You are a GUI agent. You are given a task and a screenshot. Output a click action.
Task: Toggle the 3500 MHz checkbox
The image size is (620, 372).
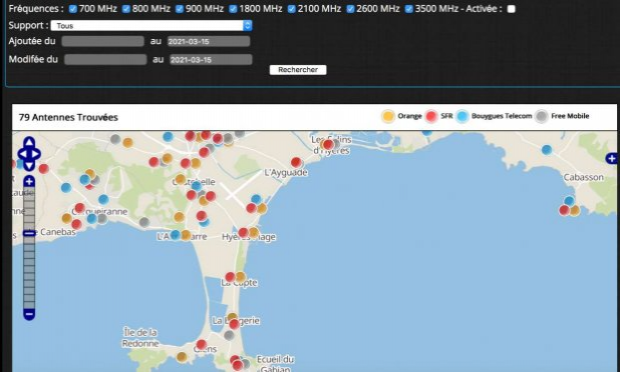[409, 9]
